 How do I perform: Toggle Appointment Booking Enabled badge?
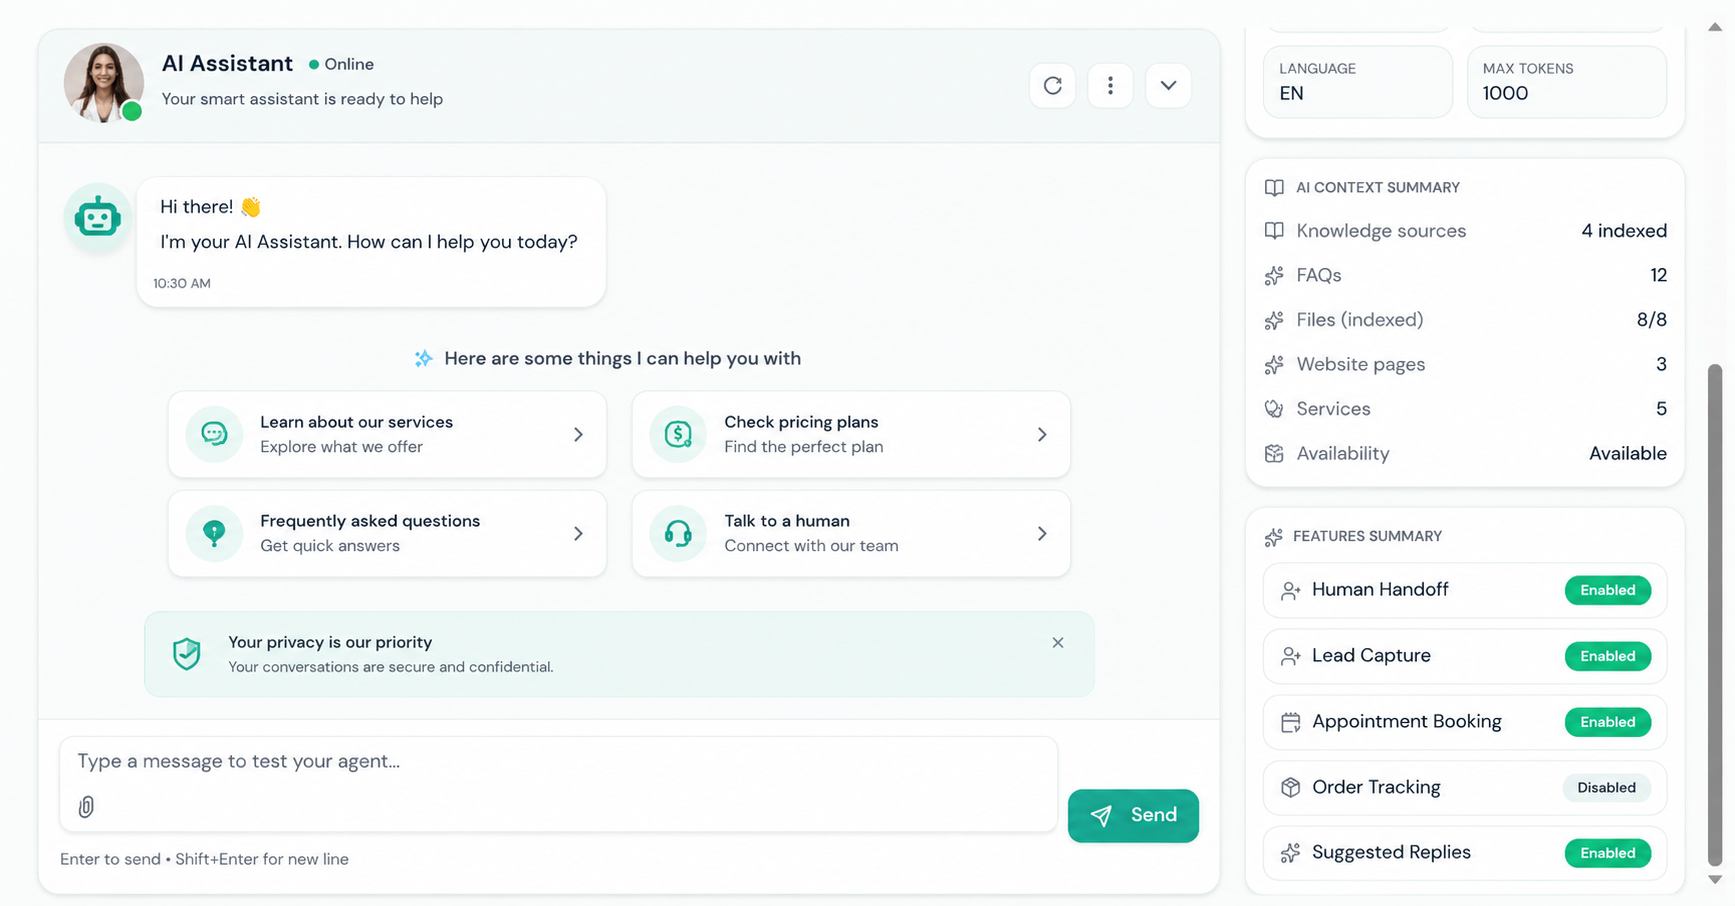coord(1608,722)
